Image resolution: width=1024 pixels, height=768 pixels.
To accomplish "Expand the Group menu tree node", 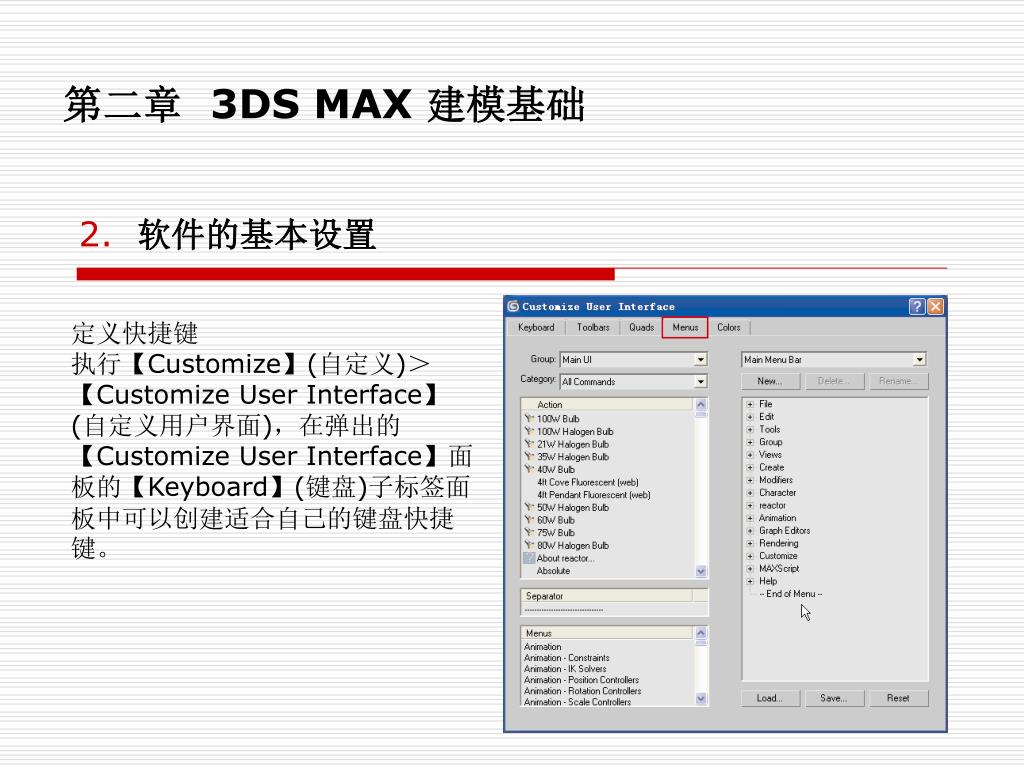I will tap(750, 442).
